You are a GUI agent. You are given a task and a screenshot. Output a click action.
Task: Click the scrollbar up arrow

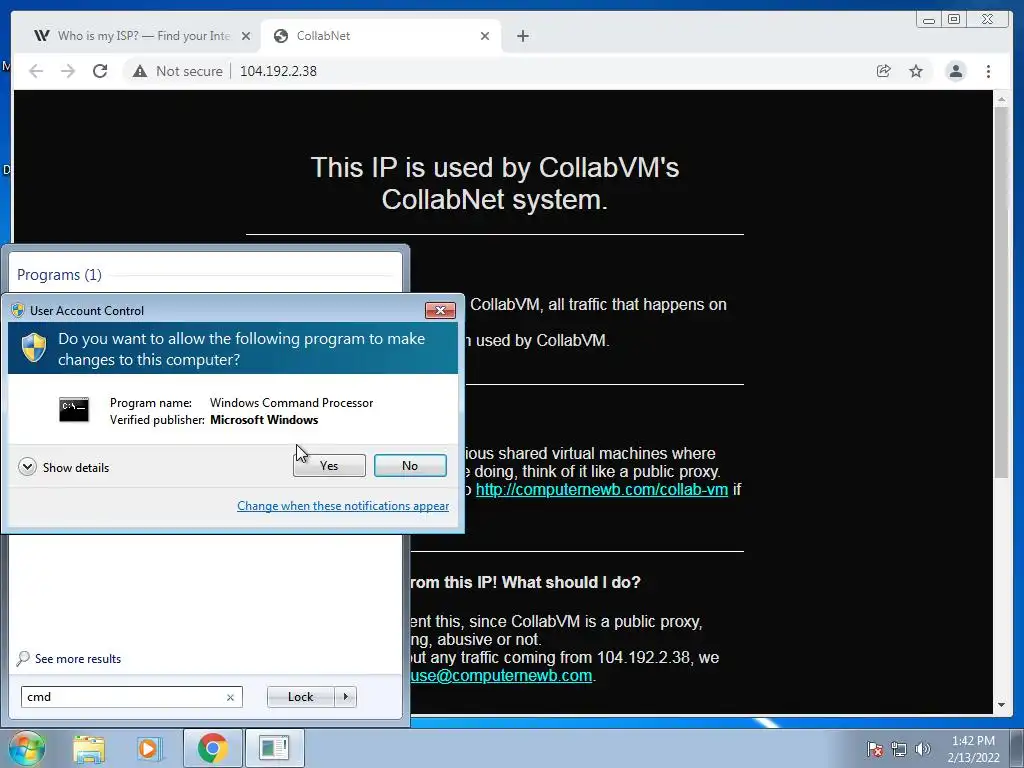1001,100
